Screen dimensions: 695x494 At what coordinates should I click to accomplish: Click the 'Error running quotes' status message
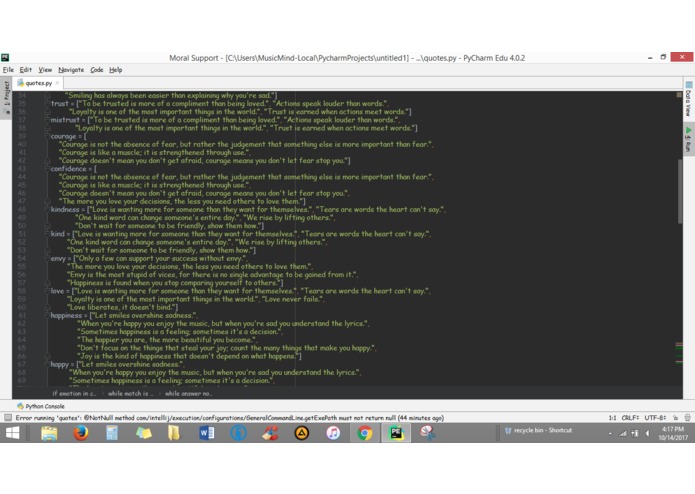pos(230,417)
